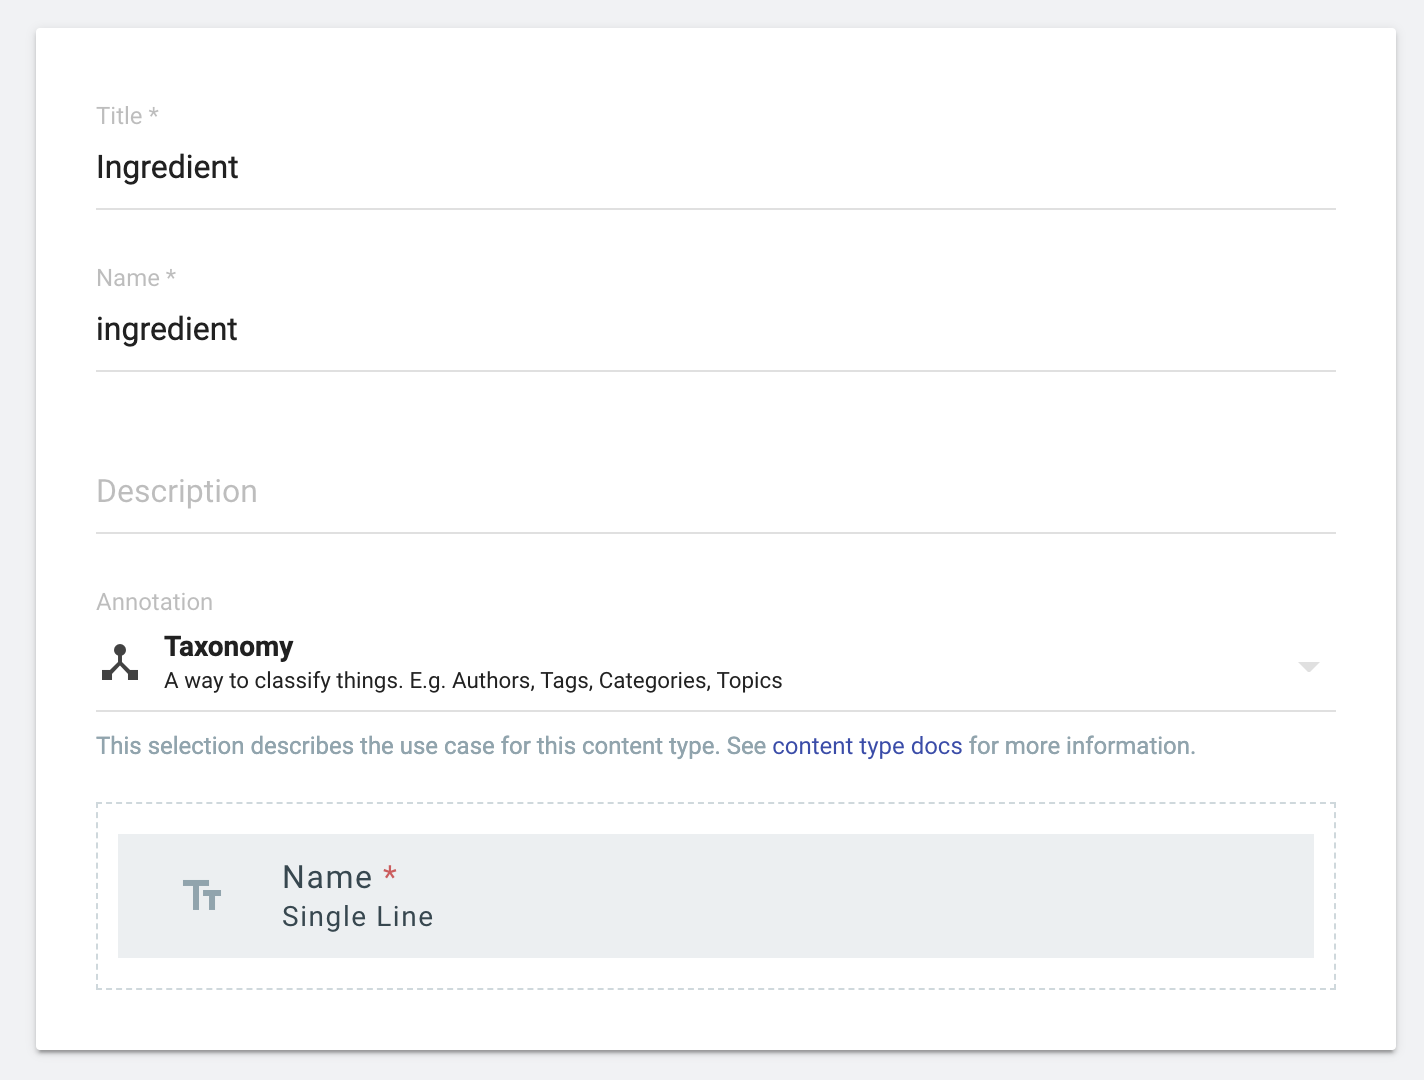Click the "Title *" field label
1424x1080 pixels.
[128, 116]
